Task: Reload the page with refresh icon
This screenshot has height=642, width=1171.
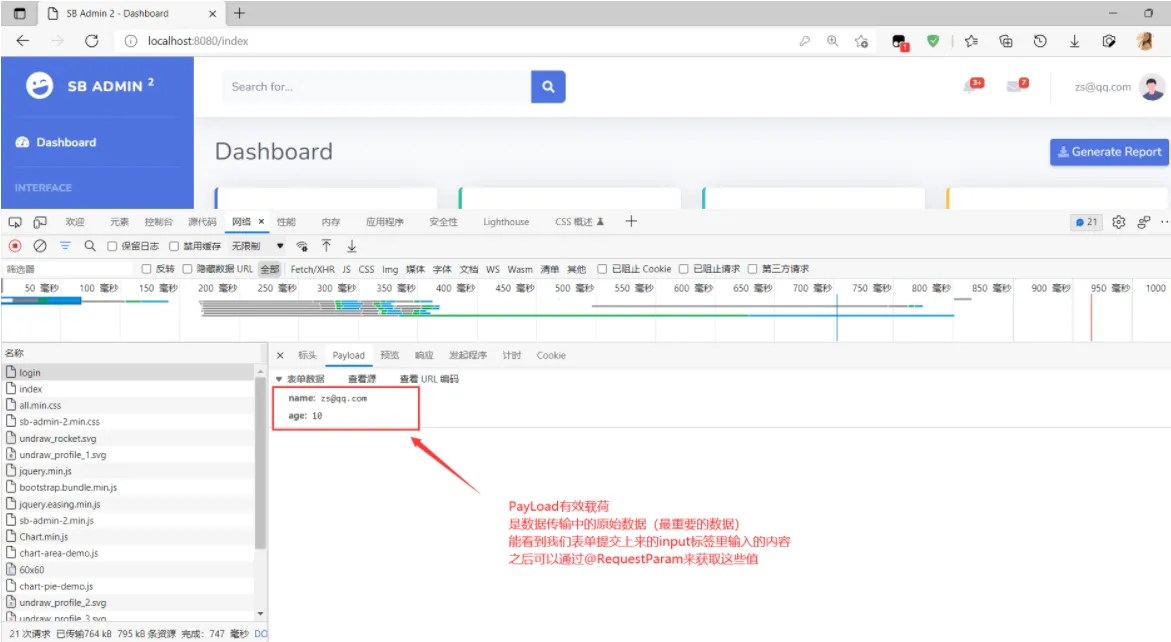Action: click(x=91, y=41)
